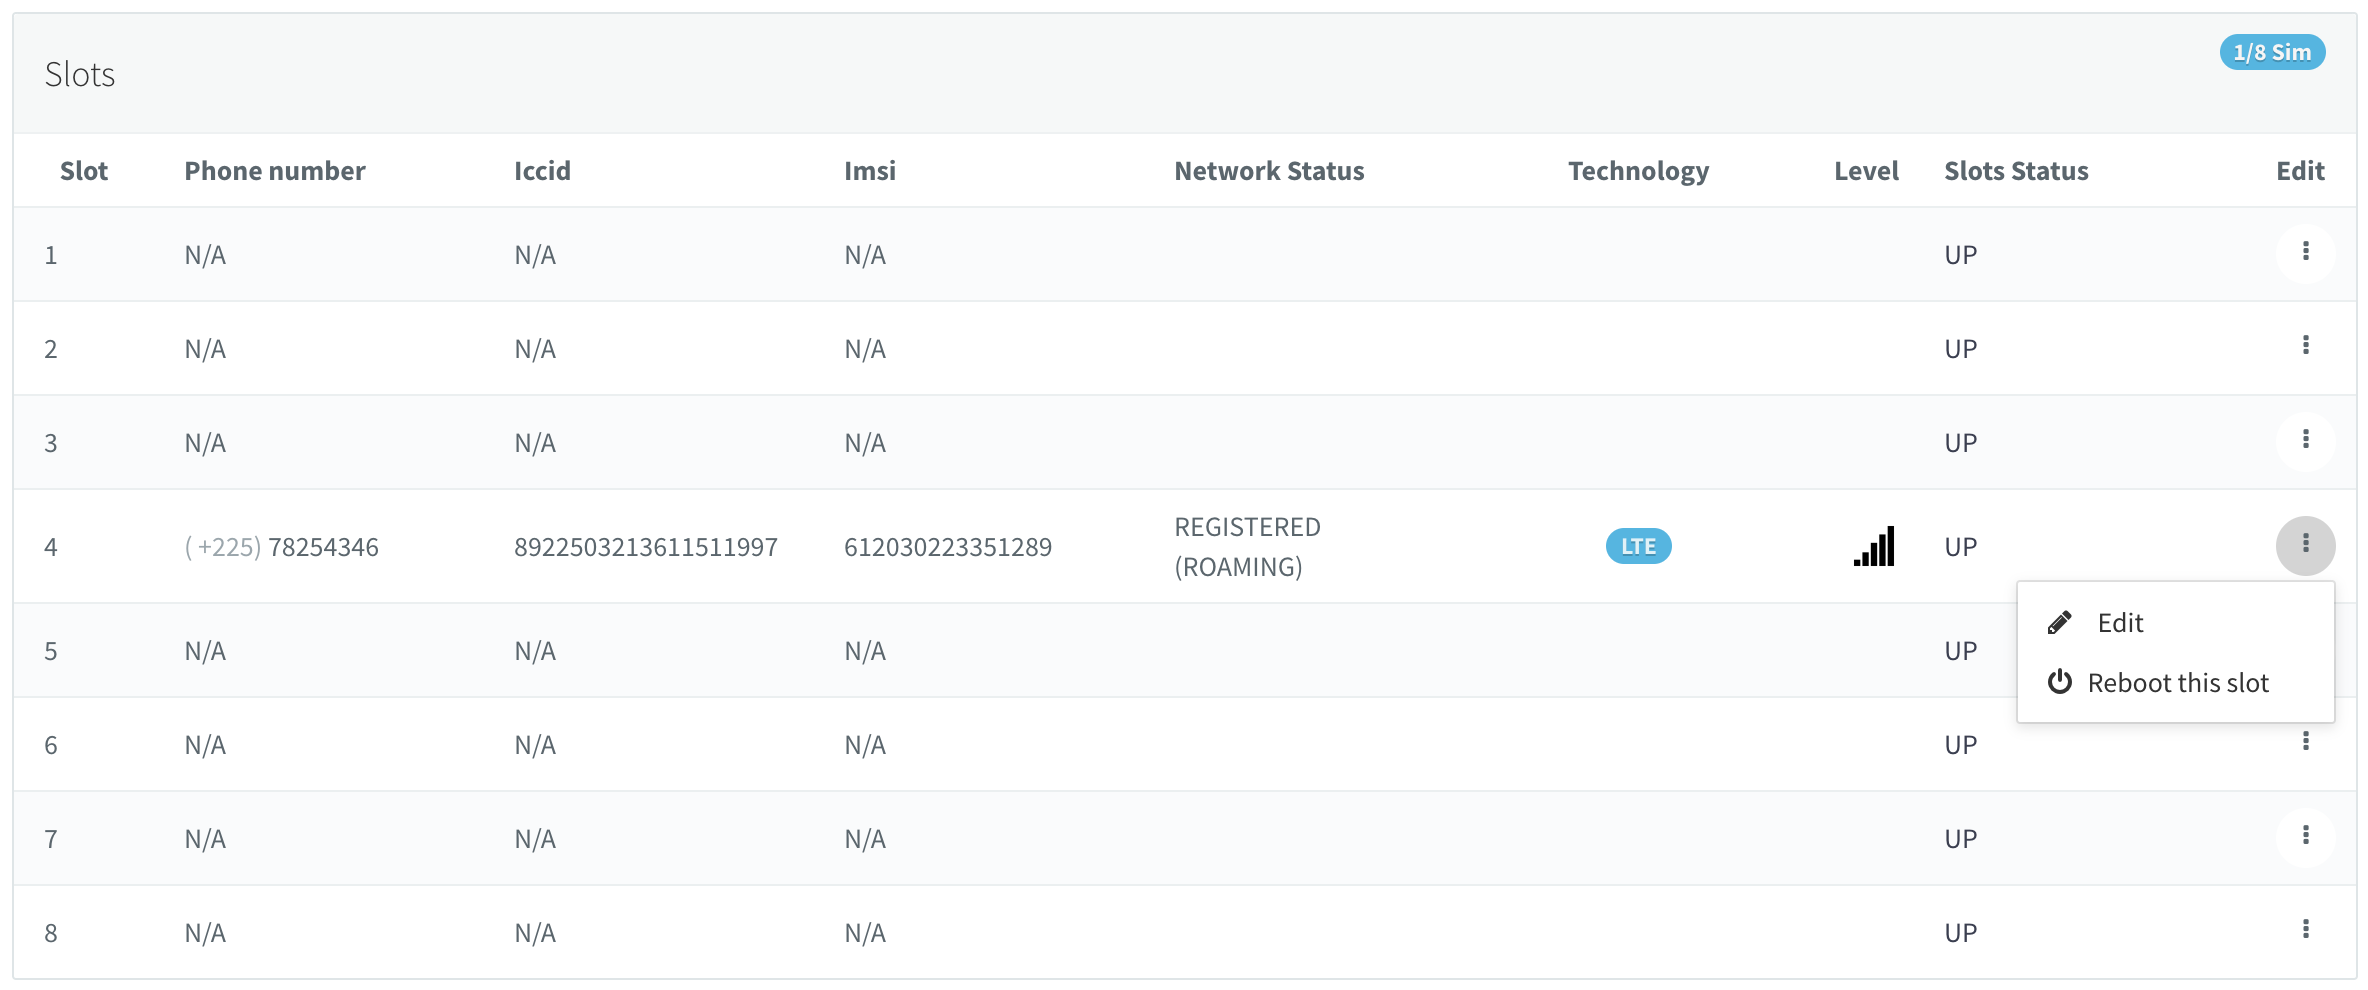Open the three-dot menu for slot 6
2368x990 pixels.
[2305, 741]
